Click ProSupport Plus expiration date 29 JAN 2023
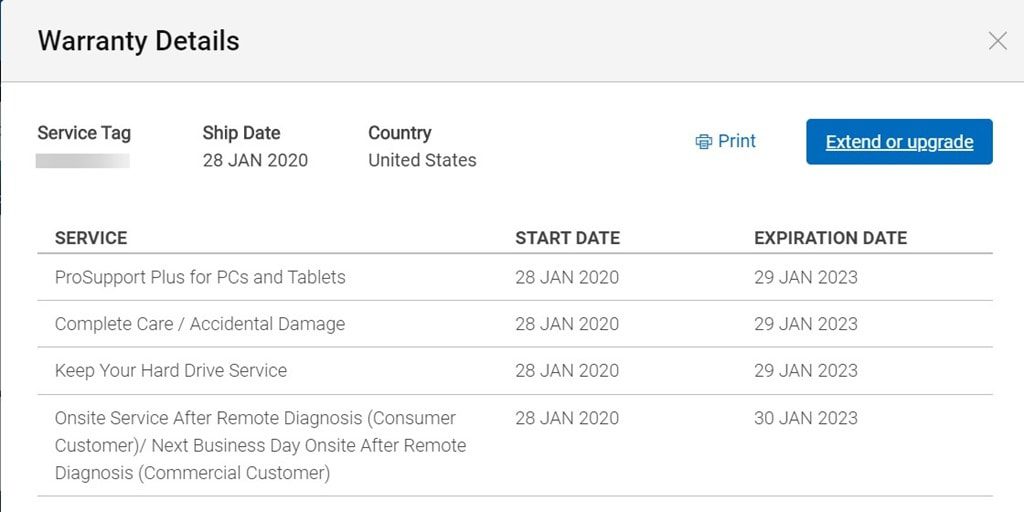1024x512 pixels. pos(805,277)
